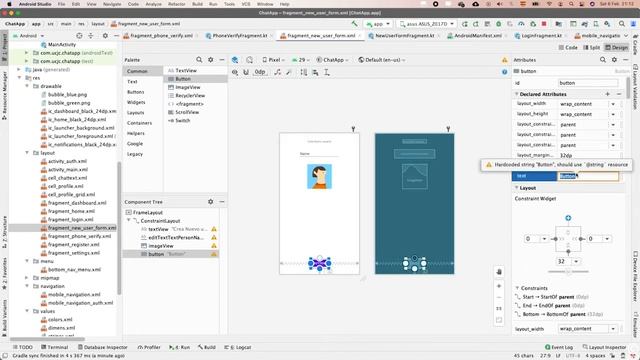Open Attributes panel settings gear
The height and width of the screenshot is (360, 640).
614,60
